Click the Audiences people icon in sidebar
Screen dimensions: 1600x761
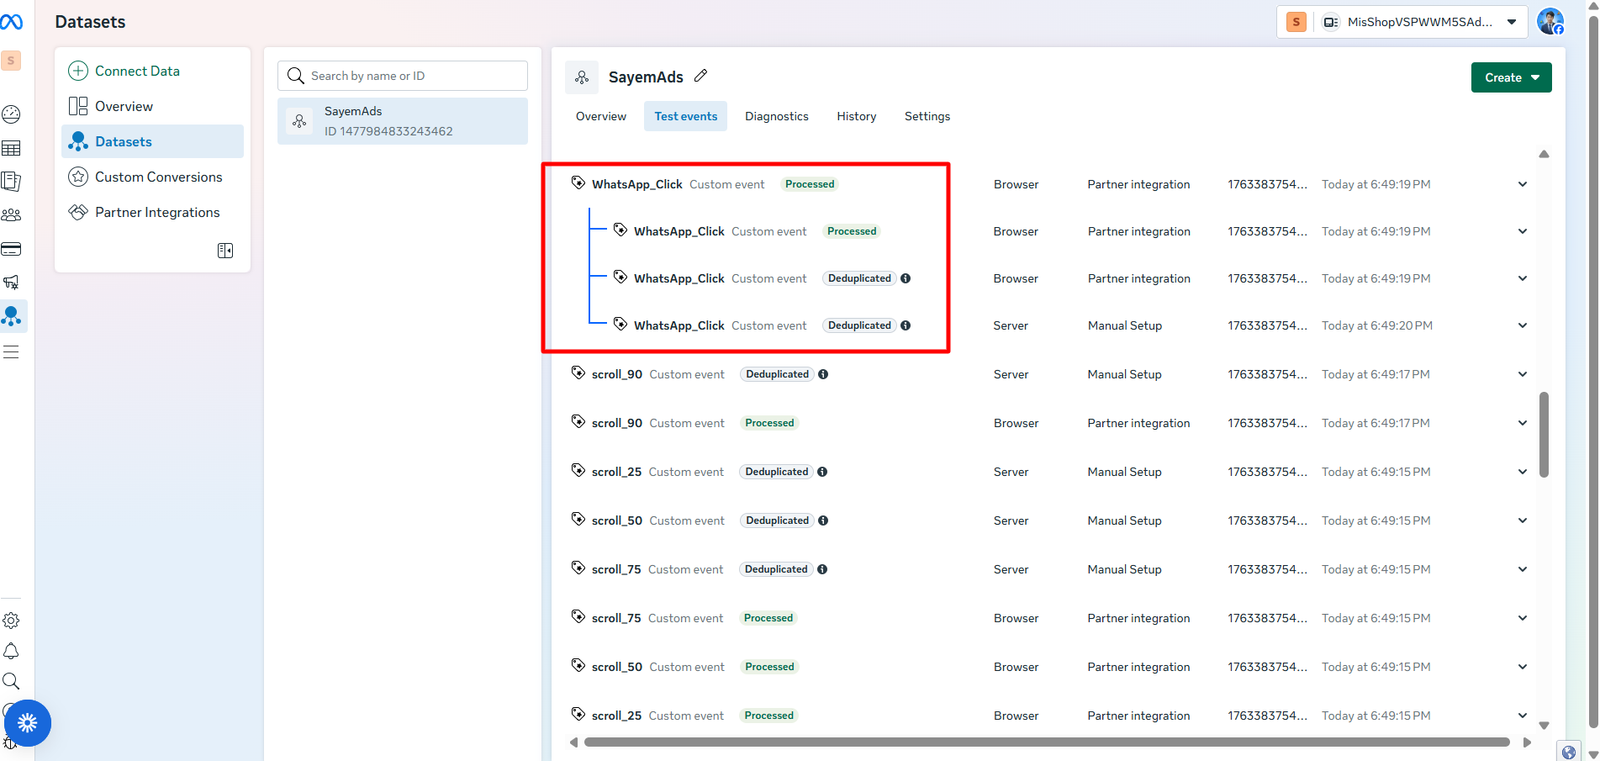pyautogui.click(x=12, y=215)
